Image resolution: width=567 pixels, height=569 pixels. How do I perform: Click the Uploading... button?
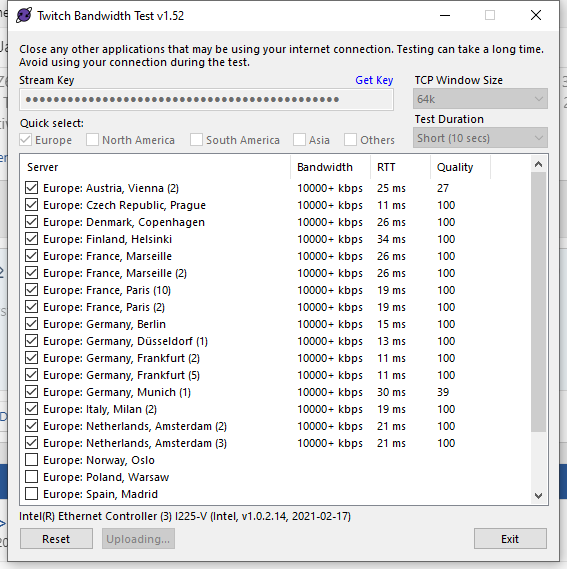coord(138,539)
